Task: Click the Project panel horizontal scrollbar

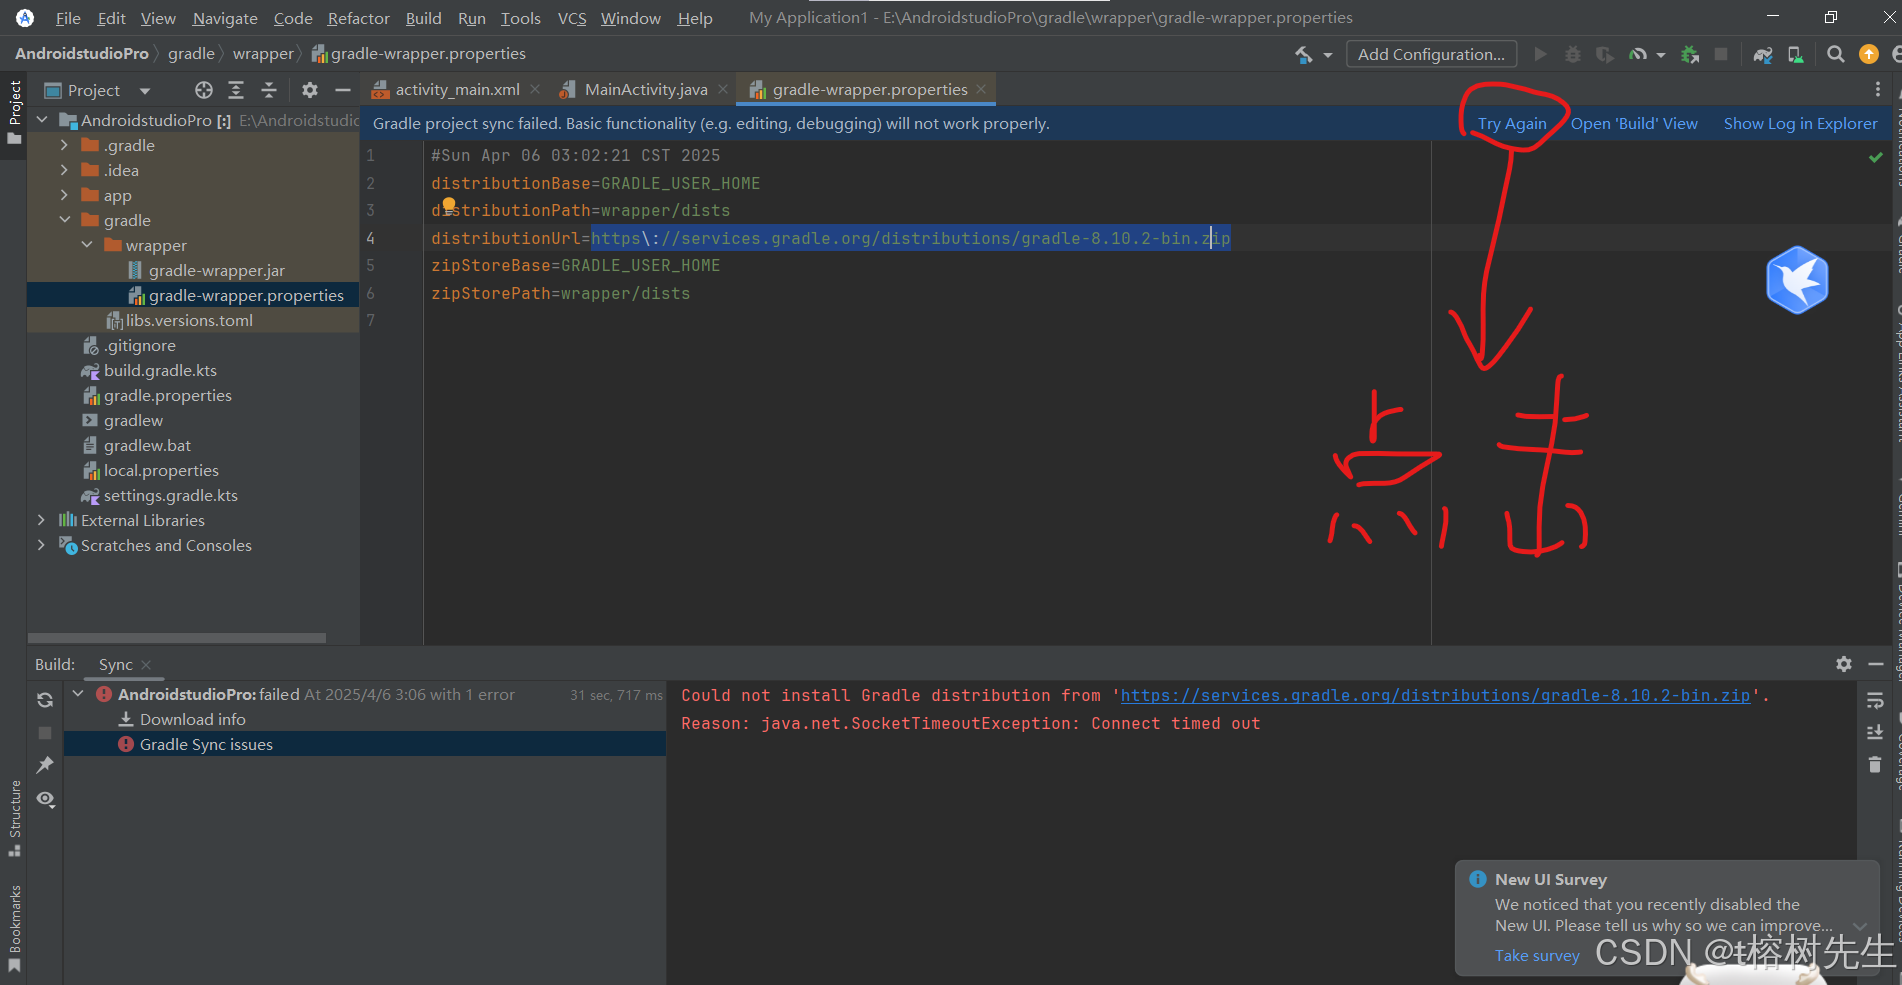Action: pyautogui.click(x=177, y=638)
